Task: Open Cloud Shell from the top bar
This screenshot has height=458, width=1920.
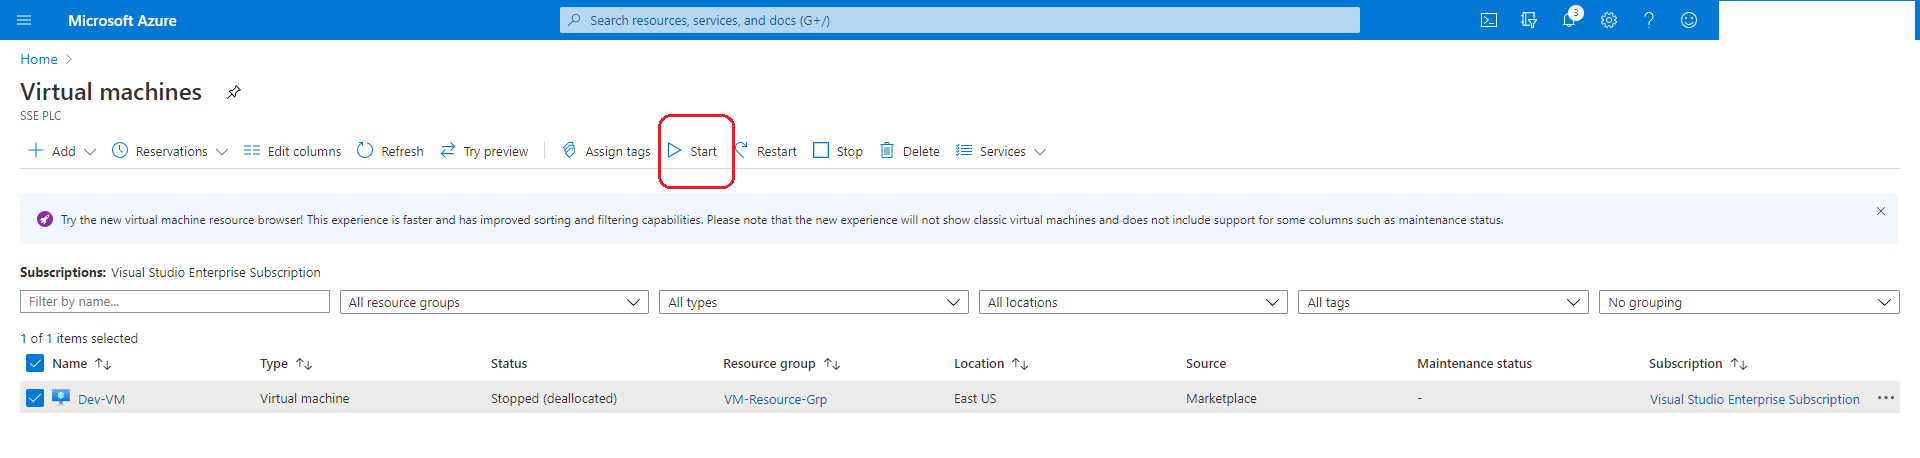Action: coord(1489,20)
